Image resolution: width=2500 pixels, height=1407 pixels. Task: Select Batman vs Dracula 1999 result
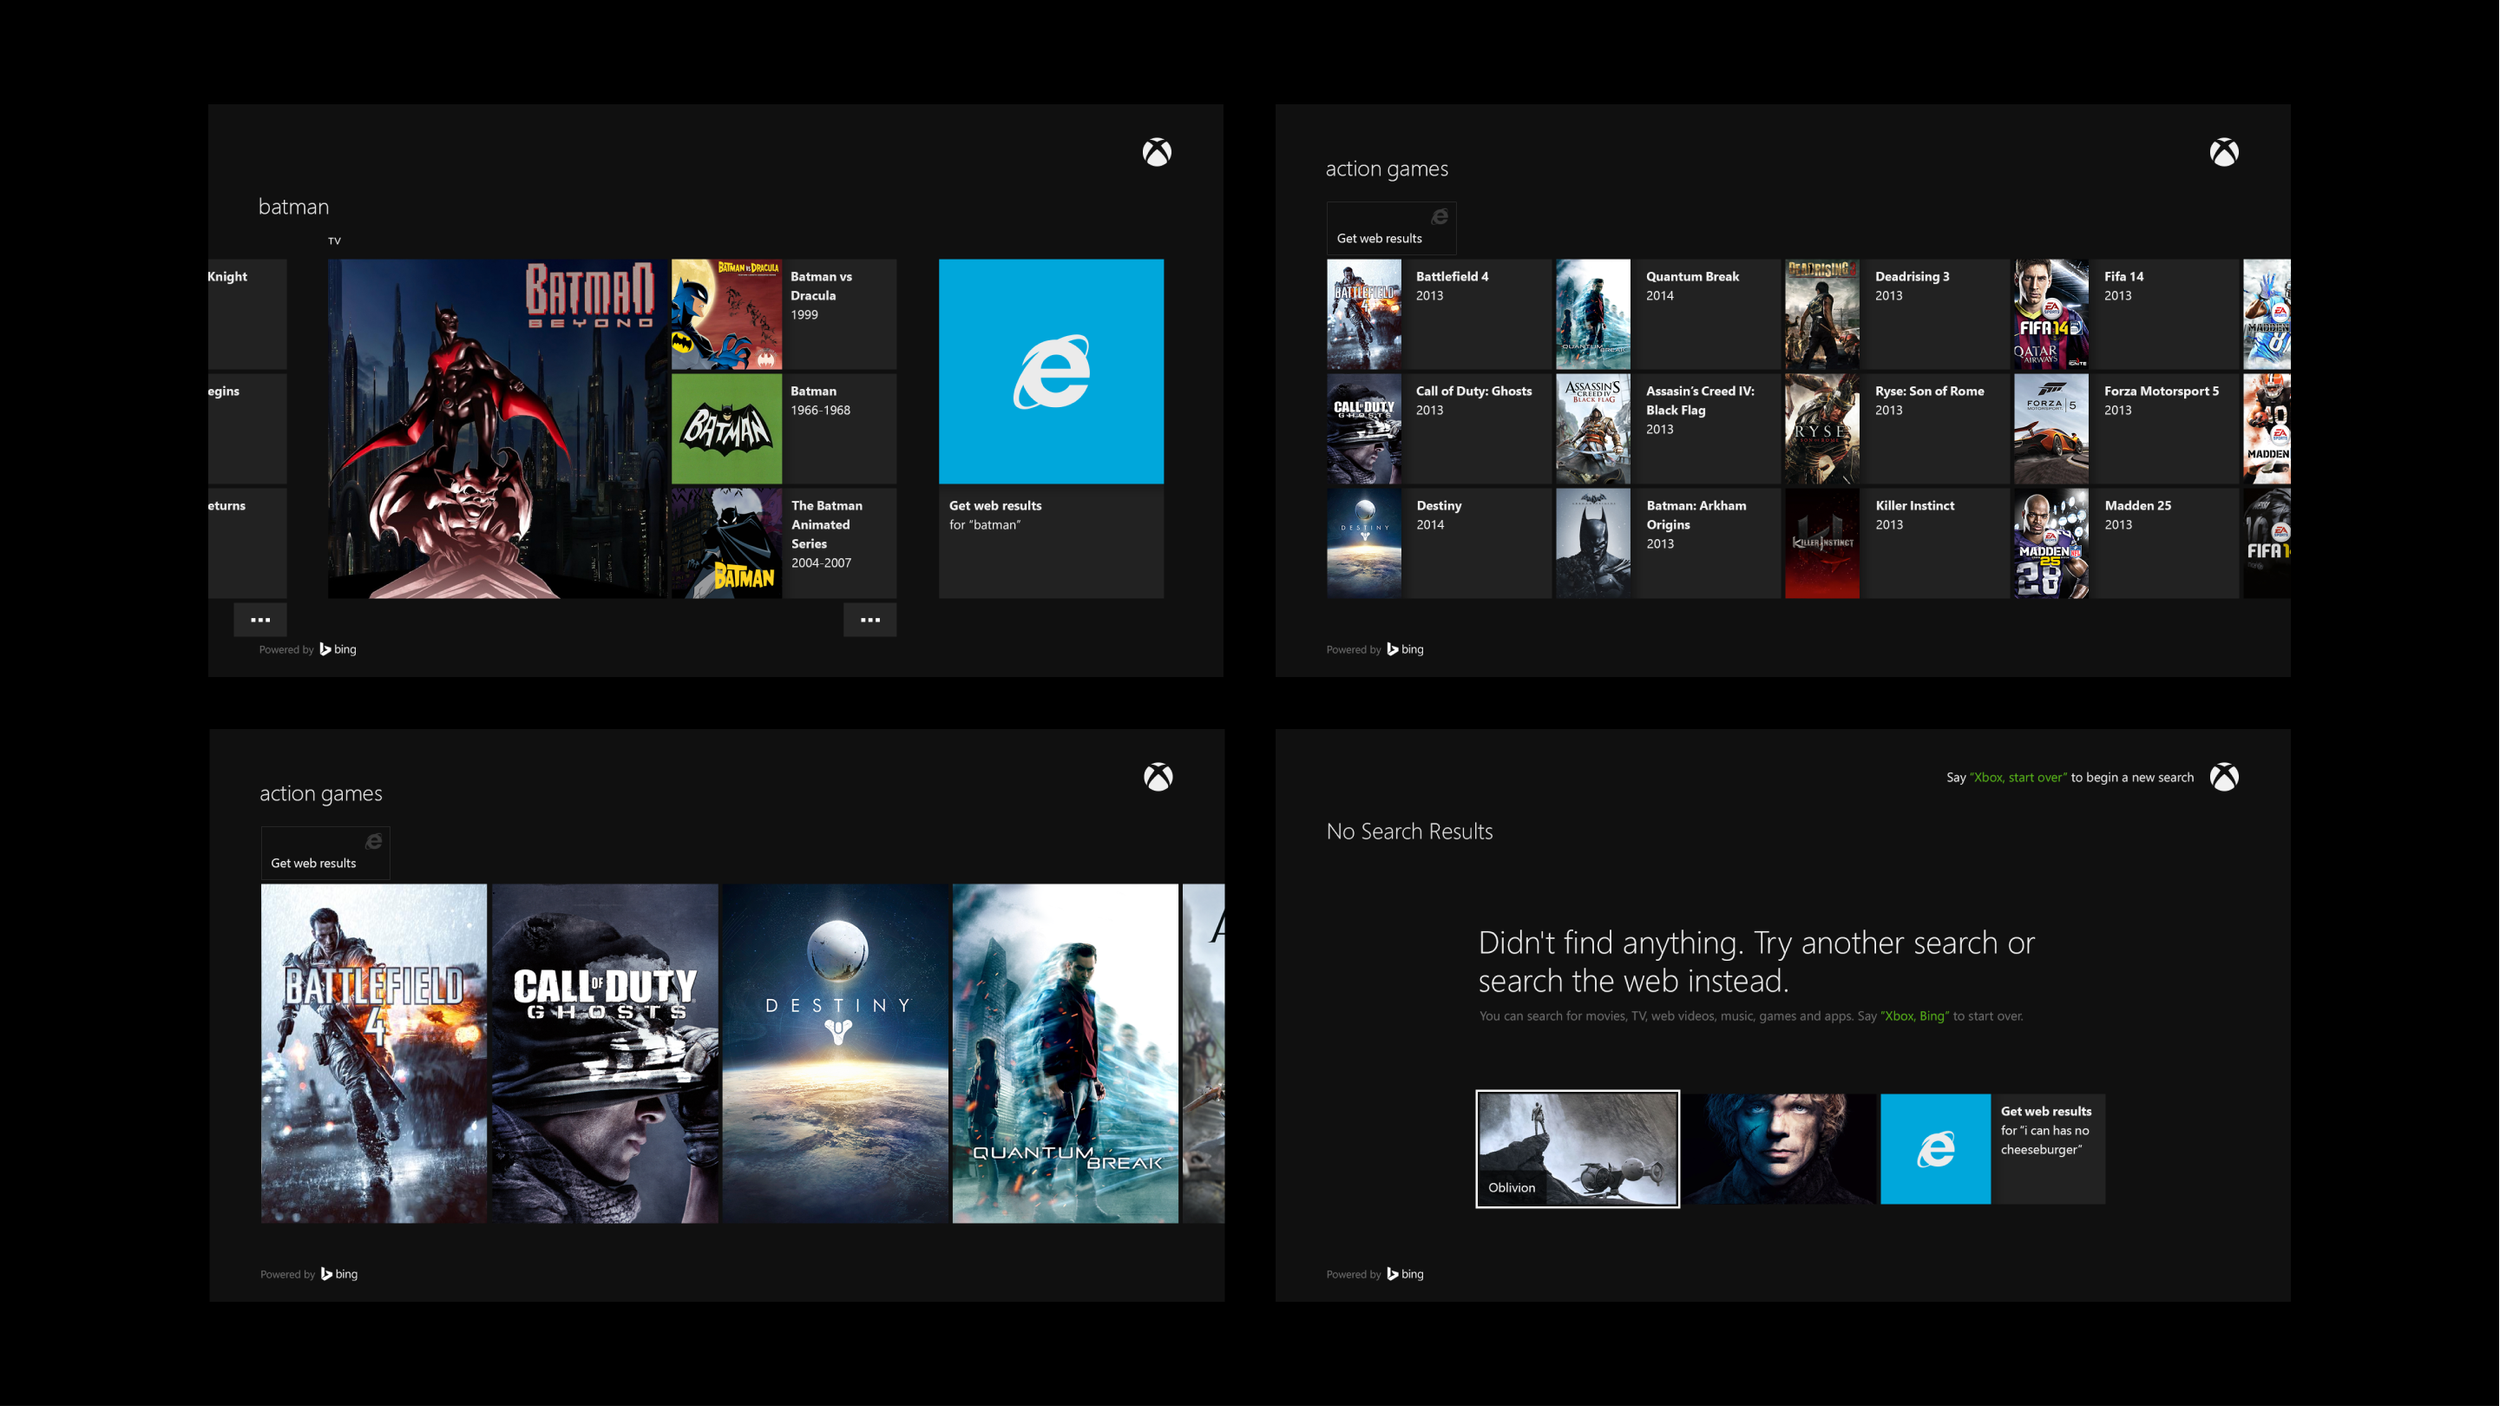tap(821, 295)
